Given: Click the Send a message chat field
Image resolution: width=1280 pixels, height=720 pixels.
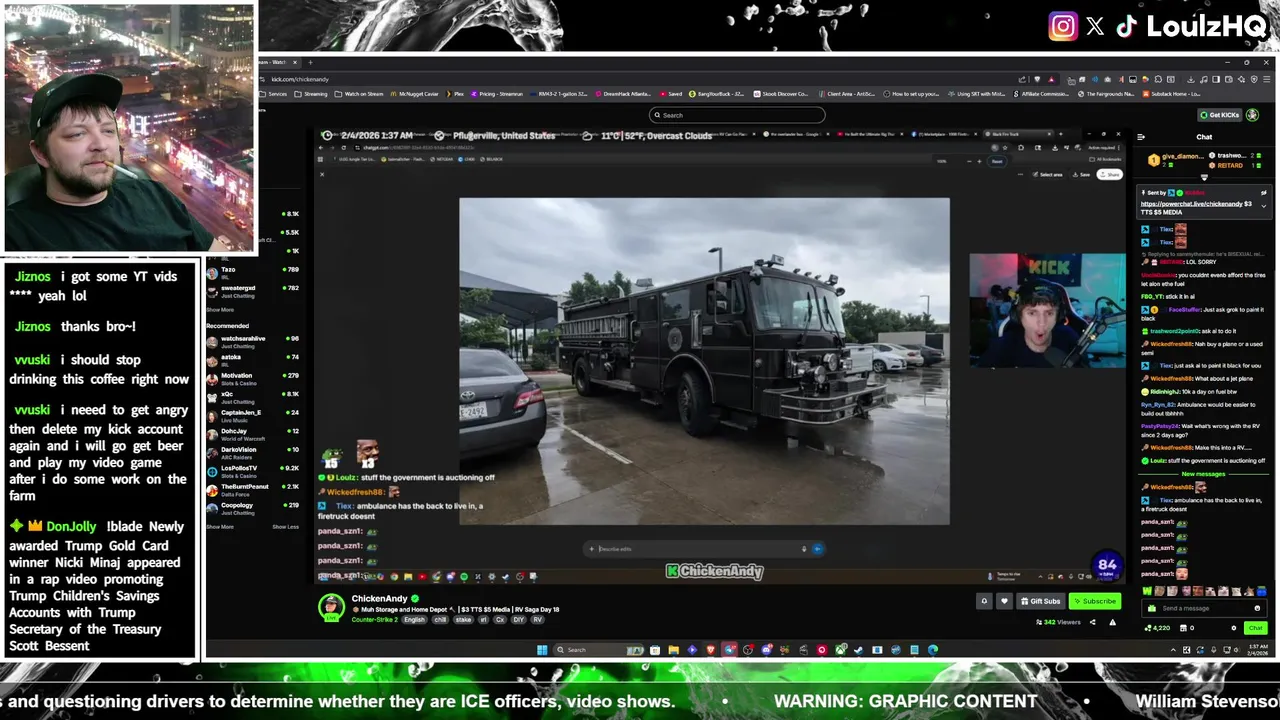Looking at the screenshot, I should [1204, 608].
